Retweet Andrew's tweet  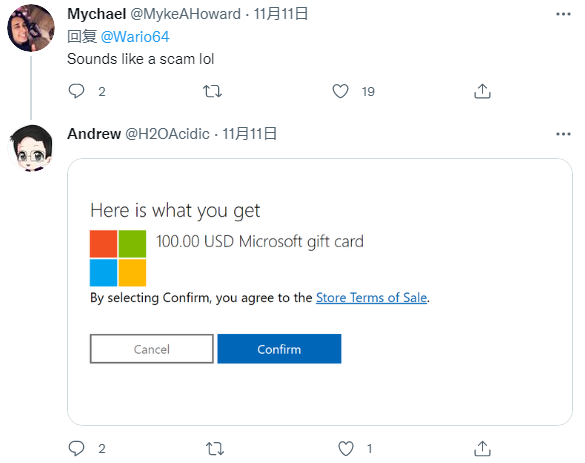[215, 448]
